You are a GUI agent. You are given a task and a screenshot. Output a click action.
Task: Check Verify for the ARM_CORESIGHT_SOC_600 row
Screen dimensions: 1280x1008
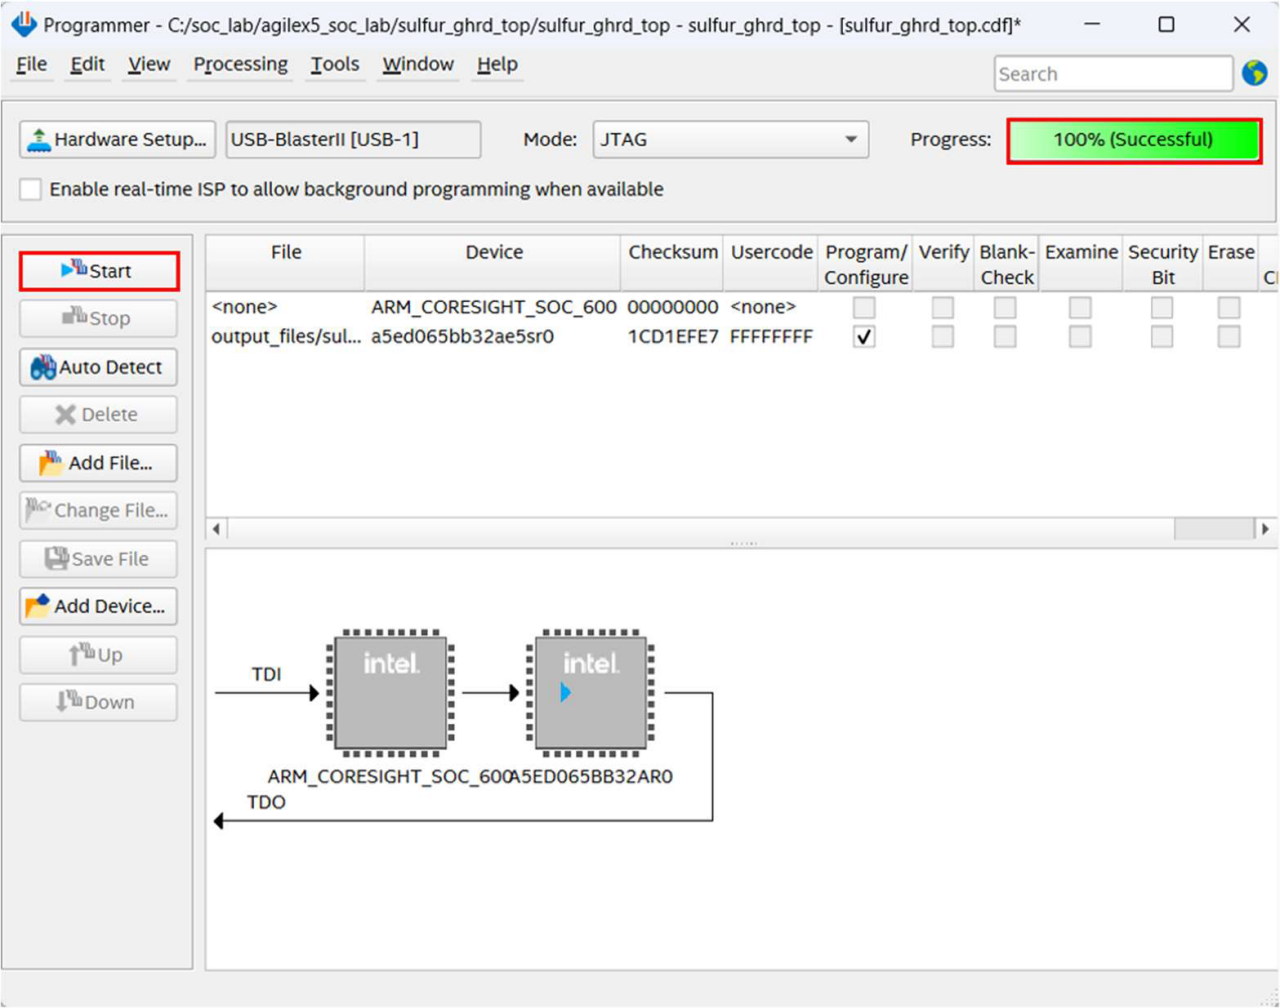tap(942, 307)
